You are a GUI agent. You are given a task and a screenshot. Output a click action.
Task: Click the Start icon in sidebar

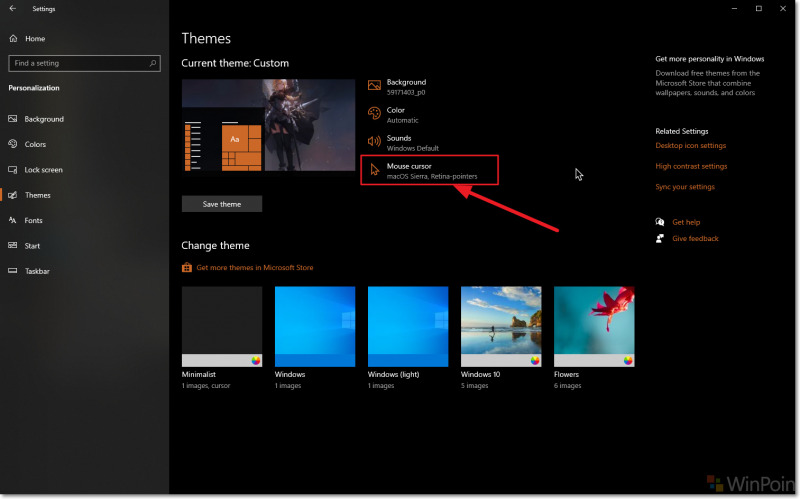coord(13,245)
